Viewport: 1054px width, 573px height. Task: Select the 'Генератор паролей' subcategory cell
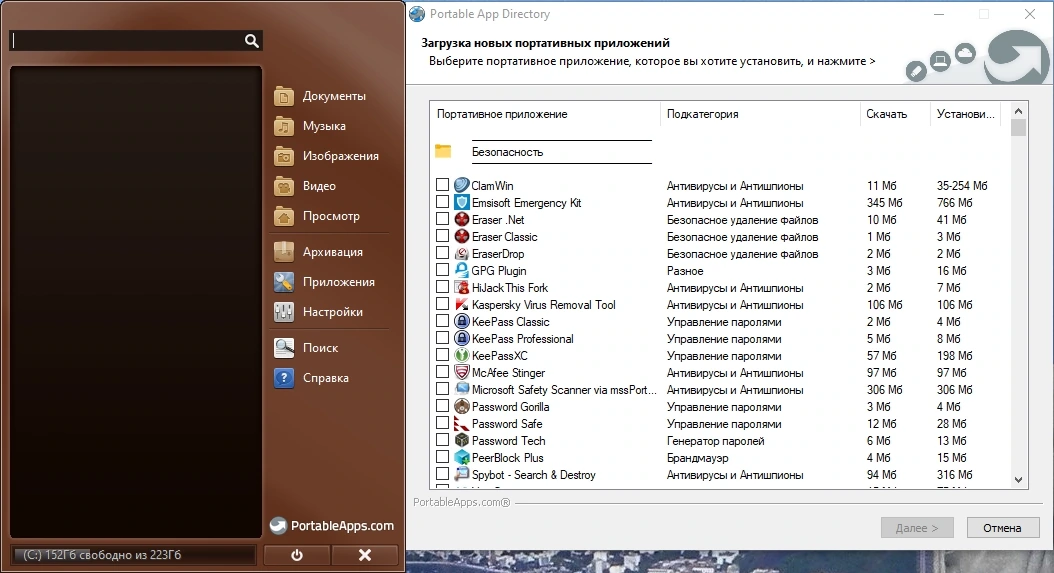click(x=715, y=441)
